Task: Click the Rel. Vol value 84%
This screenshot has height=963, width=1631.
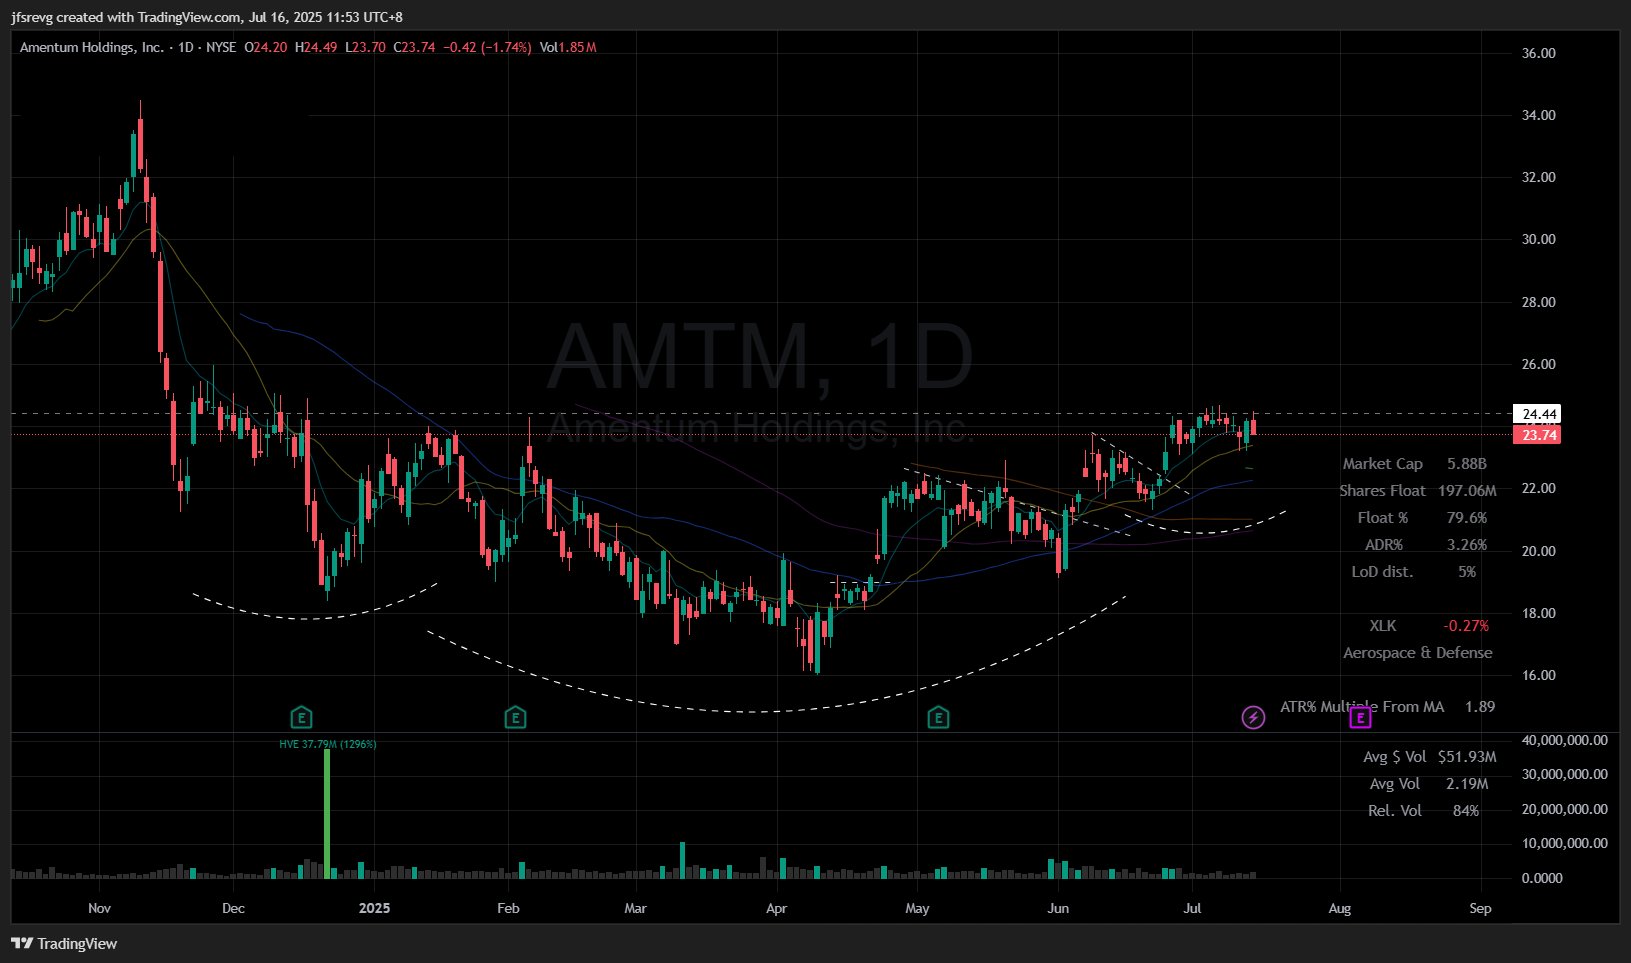Action: point(1466,811)
